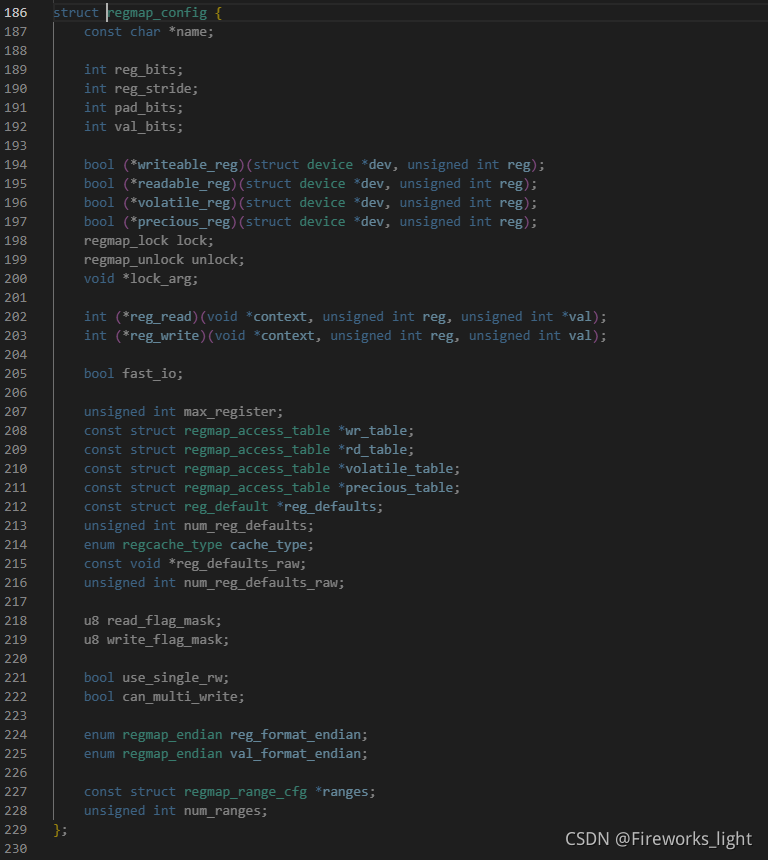This screenshot has height=860, width=768.
Task: Click the reg_bits field
Action: coord(145,70)
